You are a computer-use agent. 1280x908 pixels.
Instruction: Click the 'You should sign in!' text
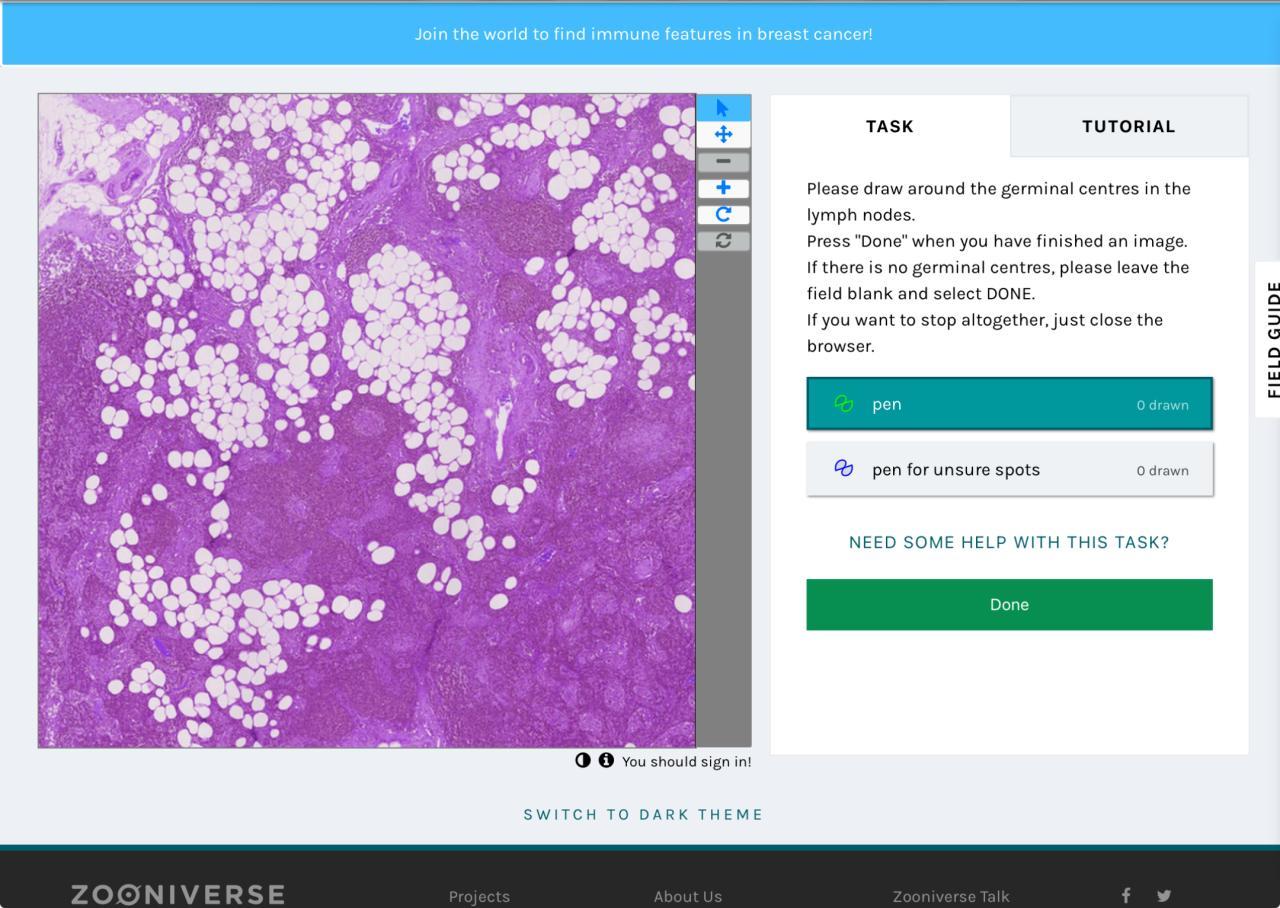686,761
